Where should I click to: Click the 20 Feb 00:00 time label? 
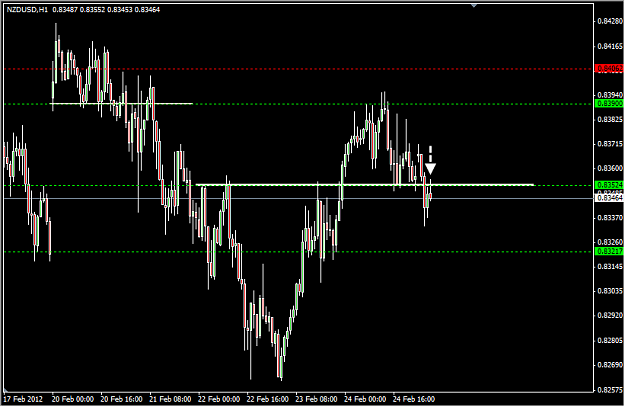[73, 399]
